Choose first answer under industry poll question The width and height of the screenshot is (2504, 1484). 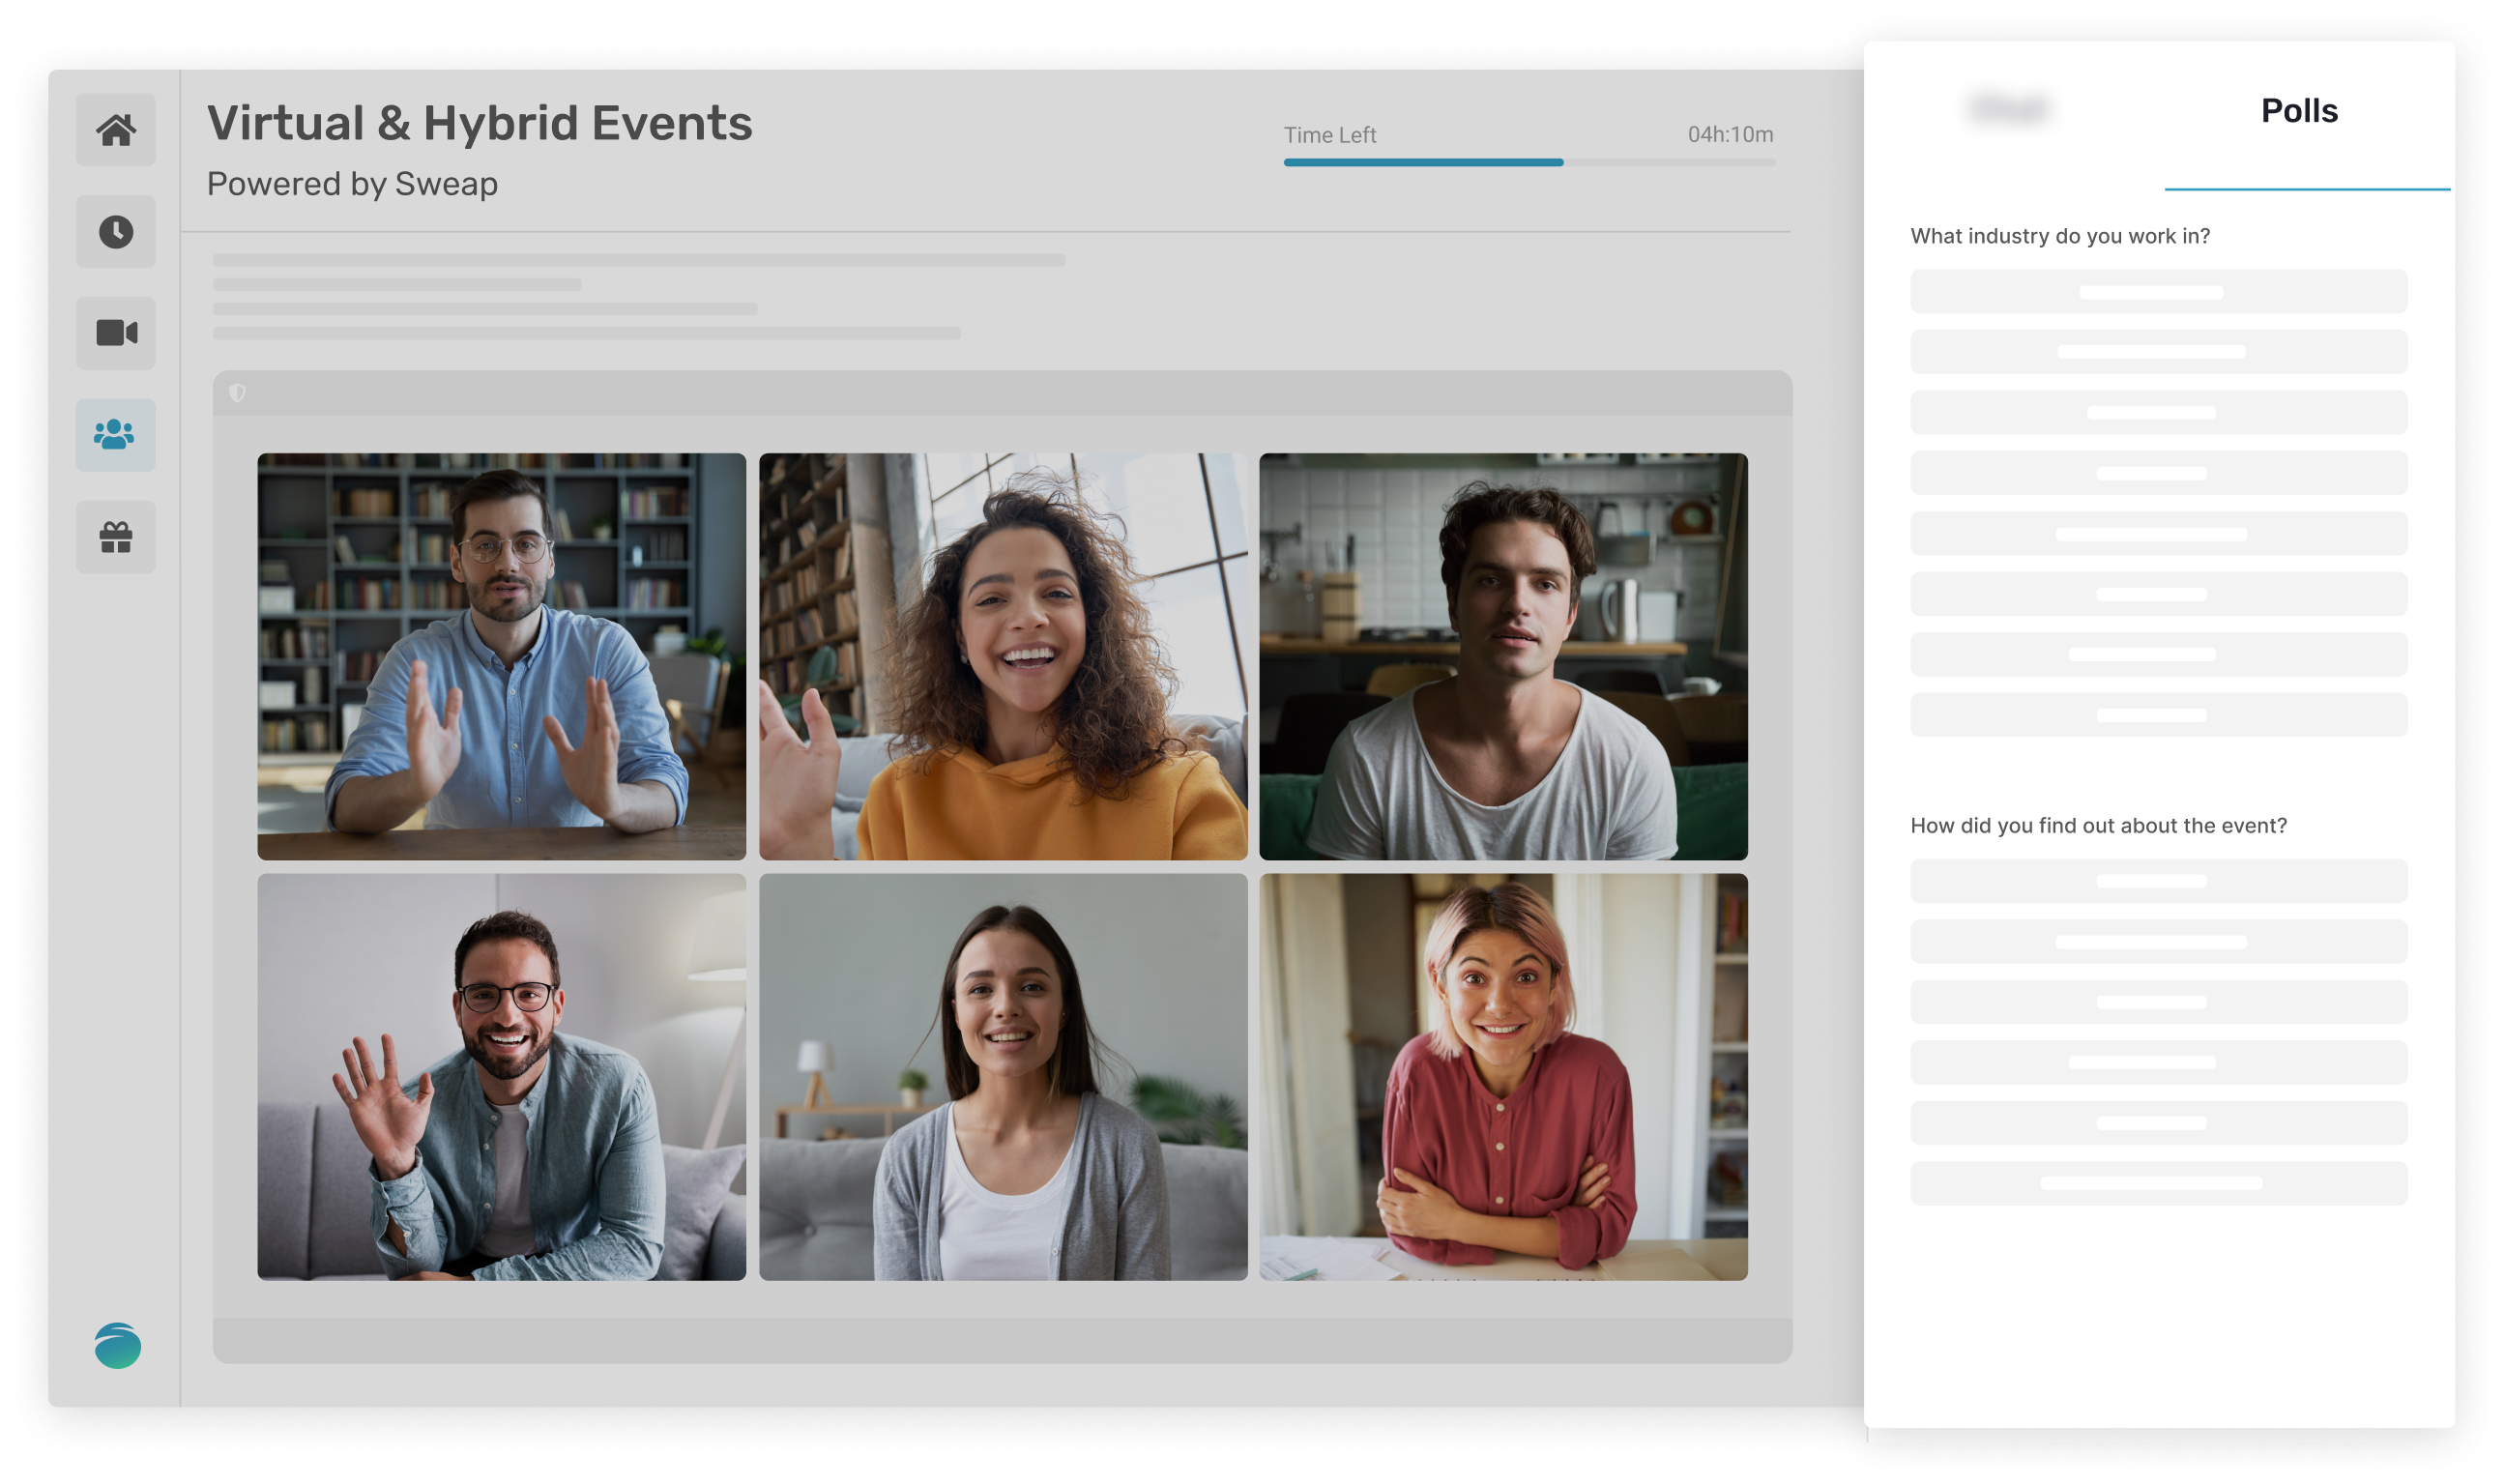point(2158,292)
